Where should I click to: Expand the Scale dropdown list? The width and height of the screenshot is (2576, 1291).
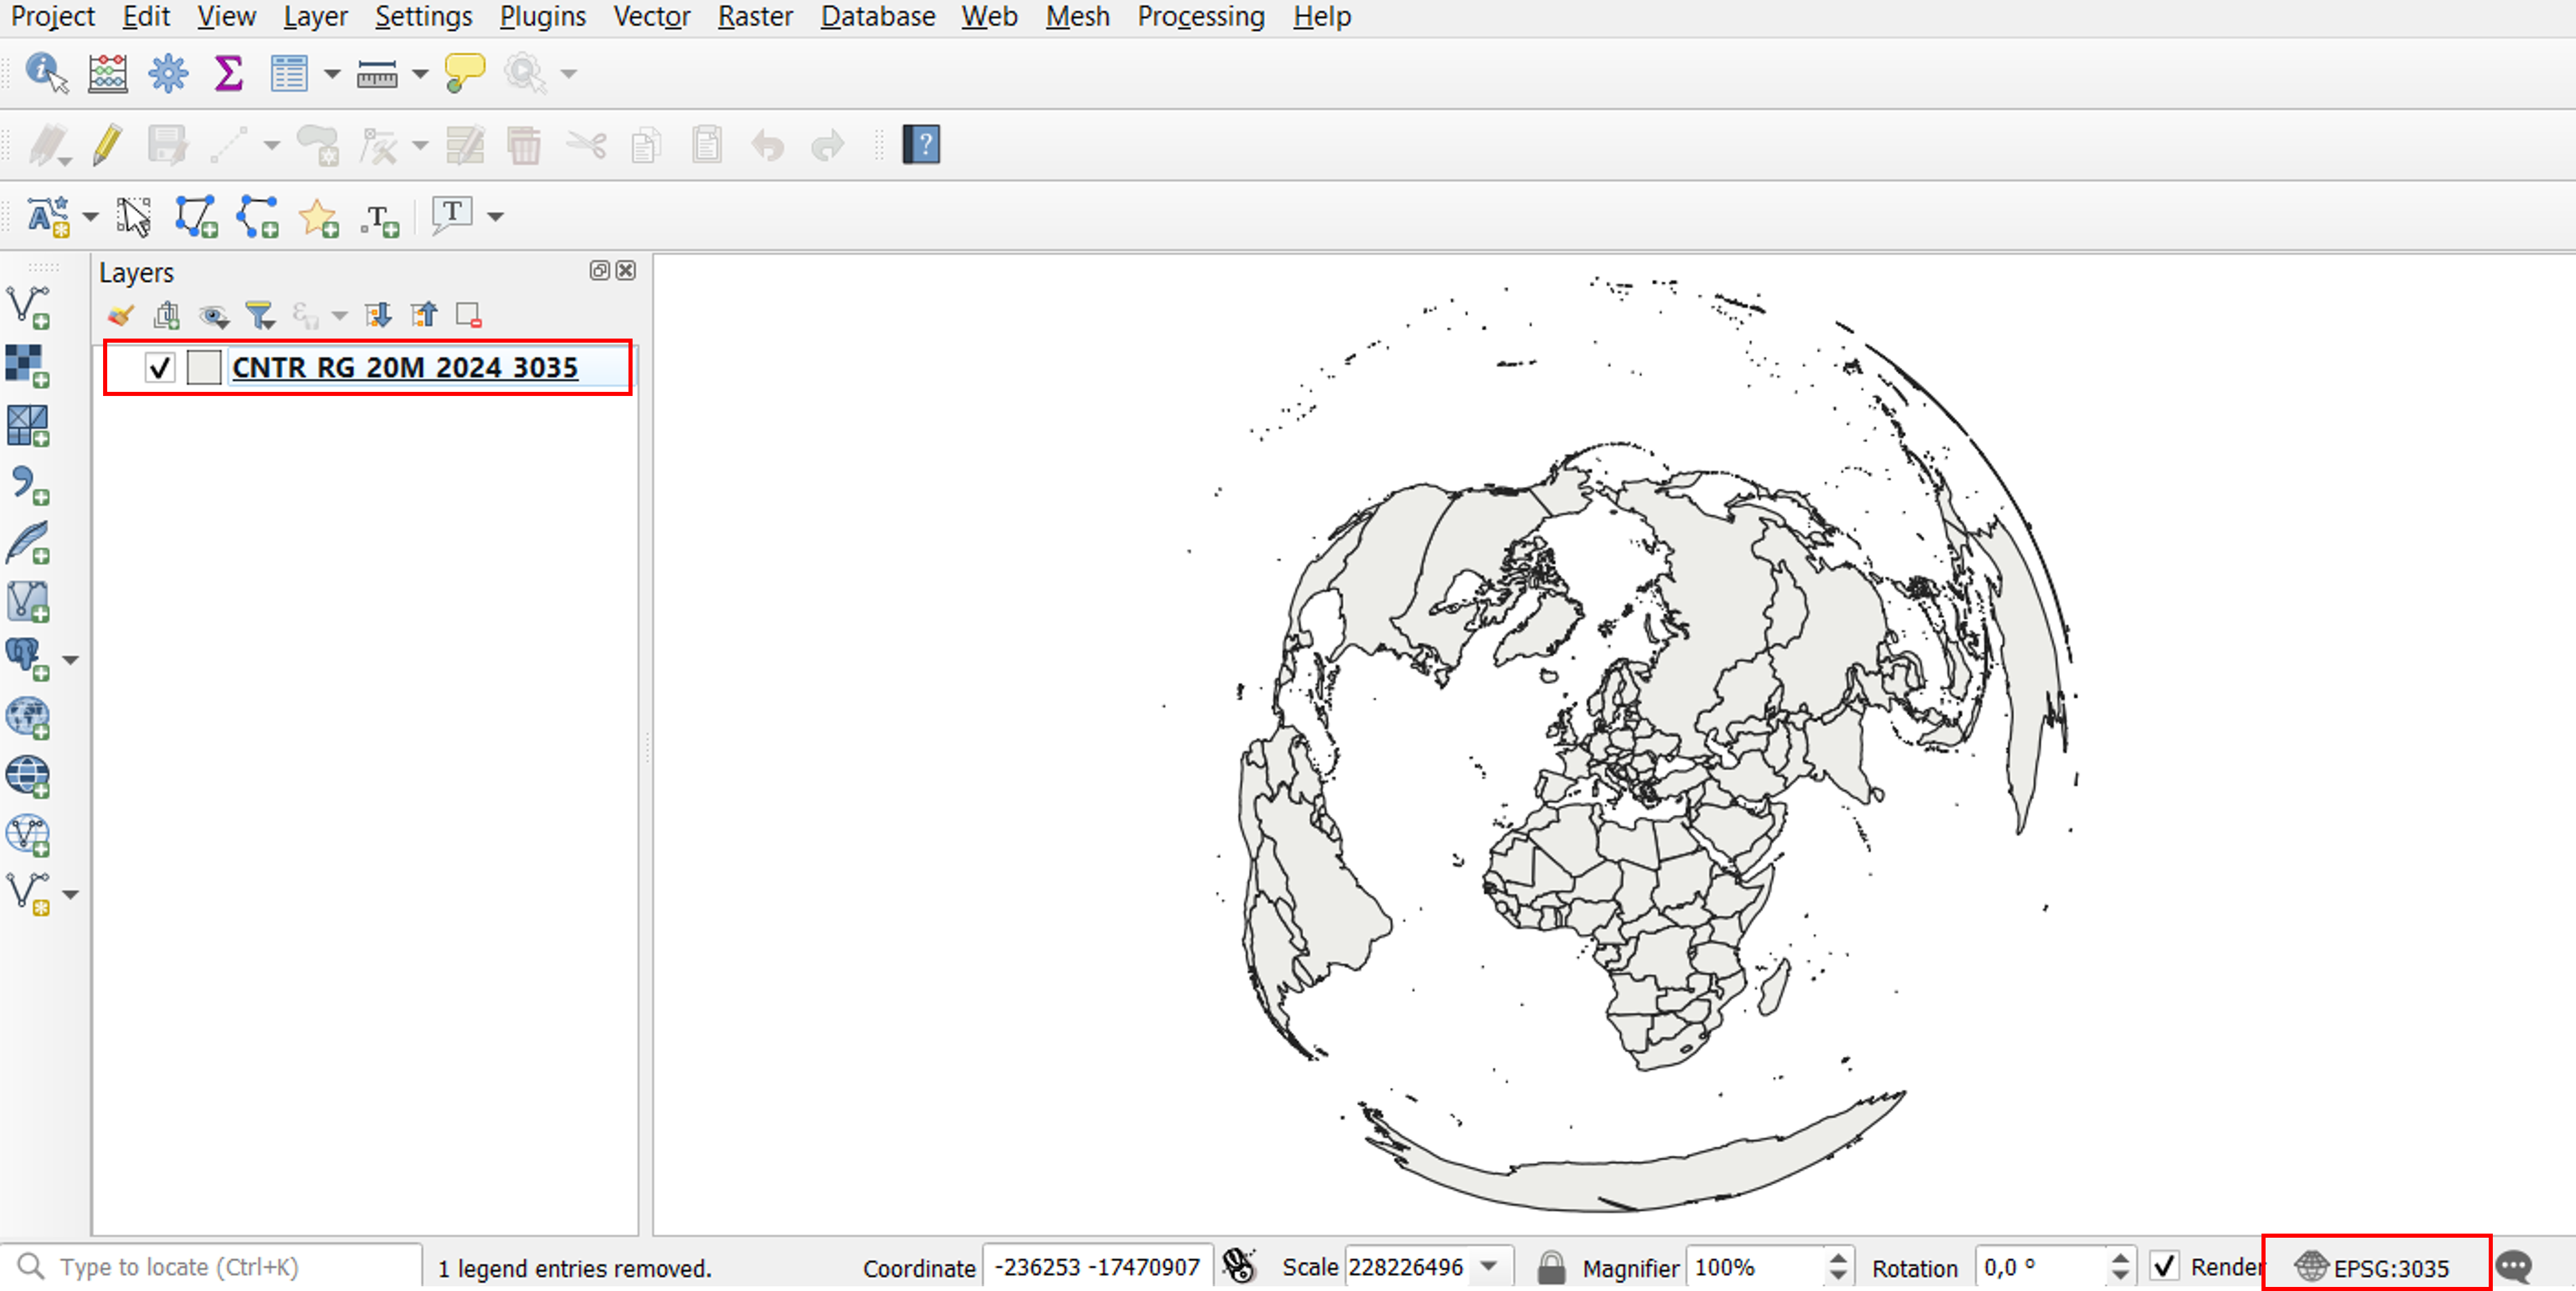click(1489, 1266)
